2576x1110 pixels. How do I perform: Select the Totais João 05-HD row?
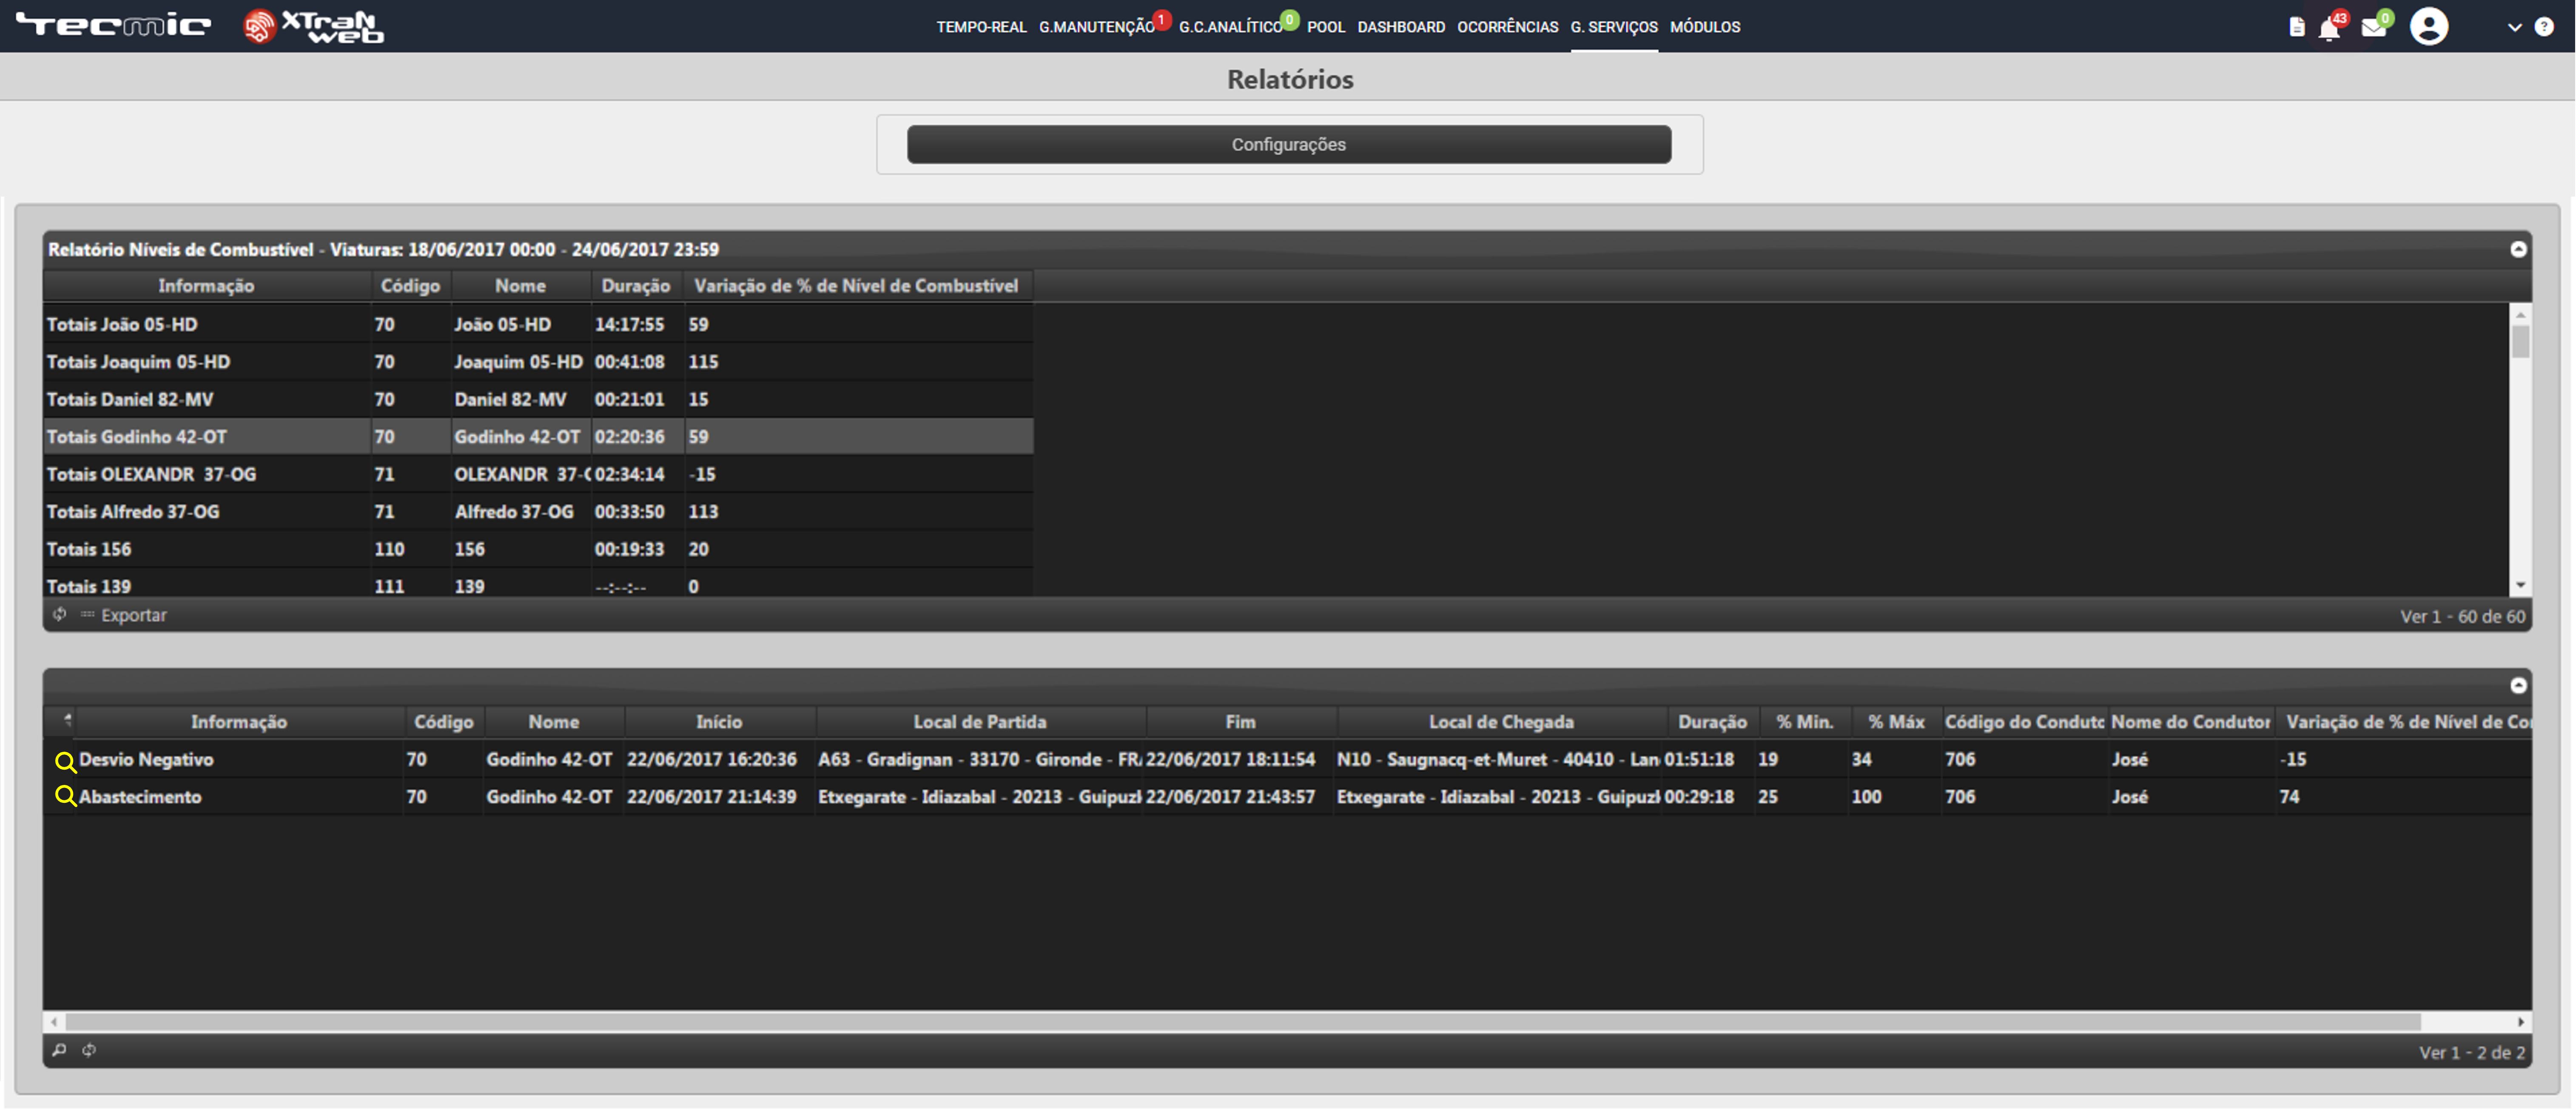pyautogui.click(x=538, y=324)
